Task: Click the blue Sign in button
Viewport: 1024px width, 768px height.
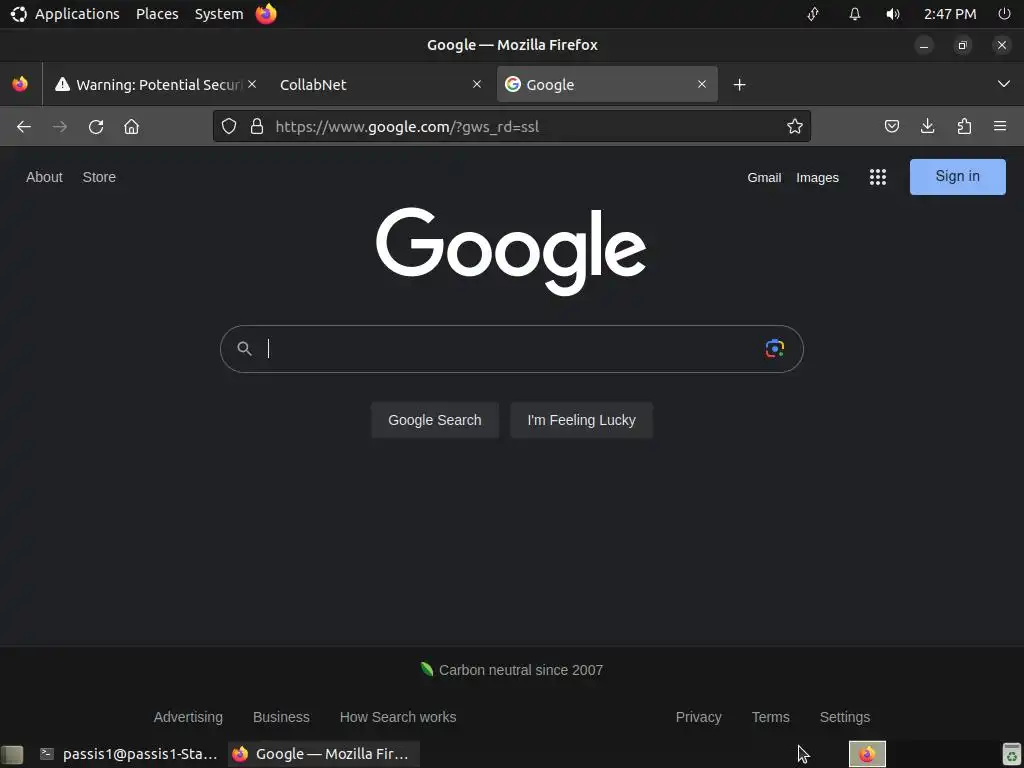Action: coord(957,176)
